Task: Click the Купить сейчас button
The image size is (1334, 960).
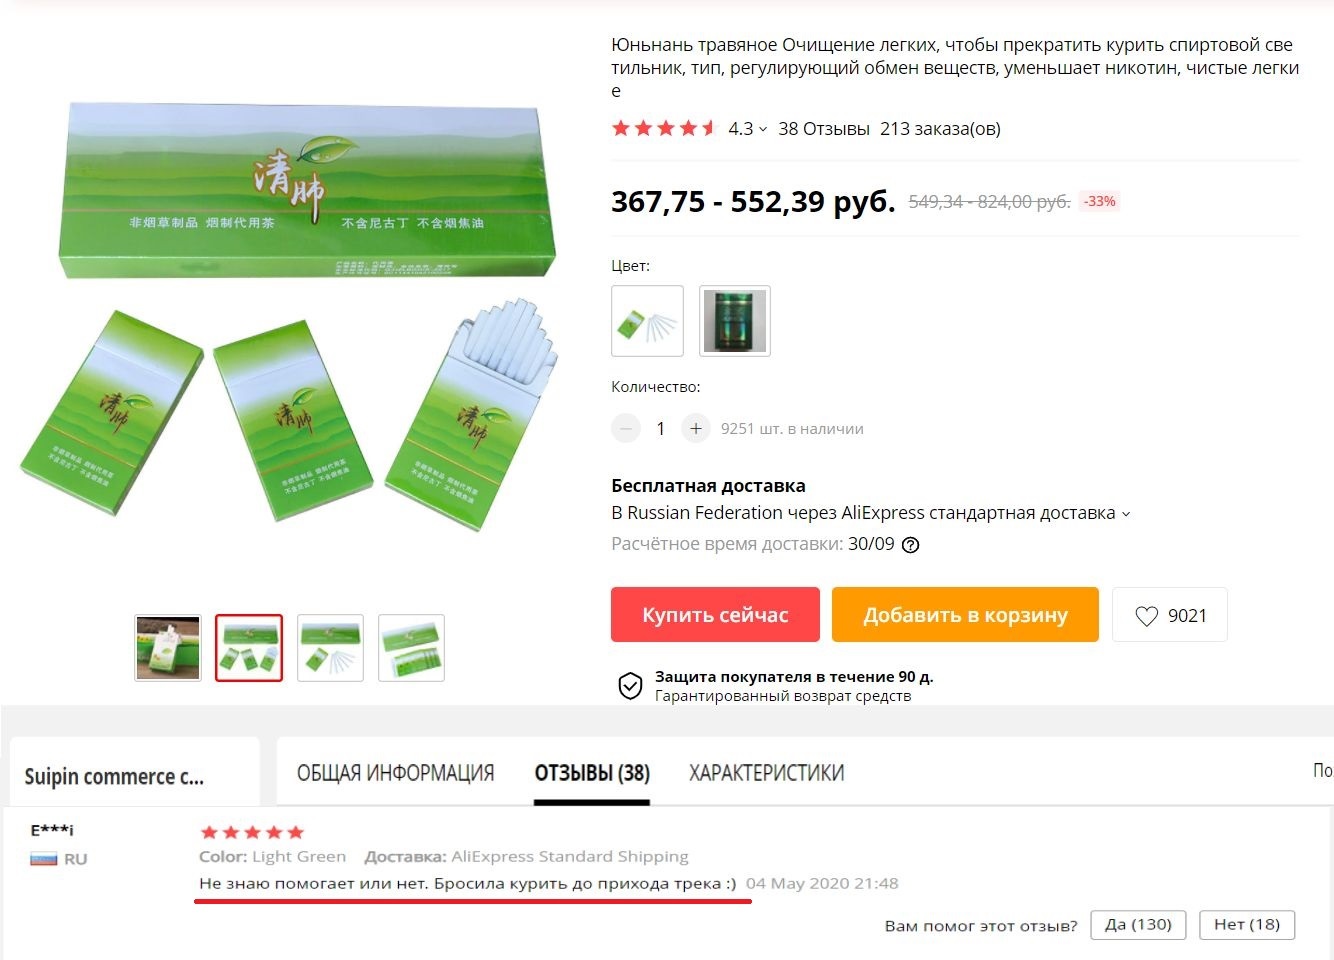Action: pyautogui.click(x=715, y=615)
